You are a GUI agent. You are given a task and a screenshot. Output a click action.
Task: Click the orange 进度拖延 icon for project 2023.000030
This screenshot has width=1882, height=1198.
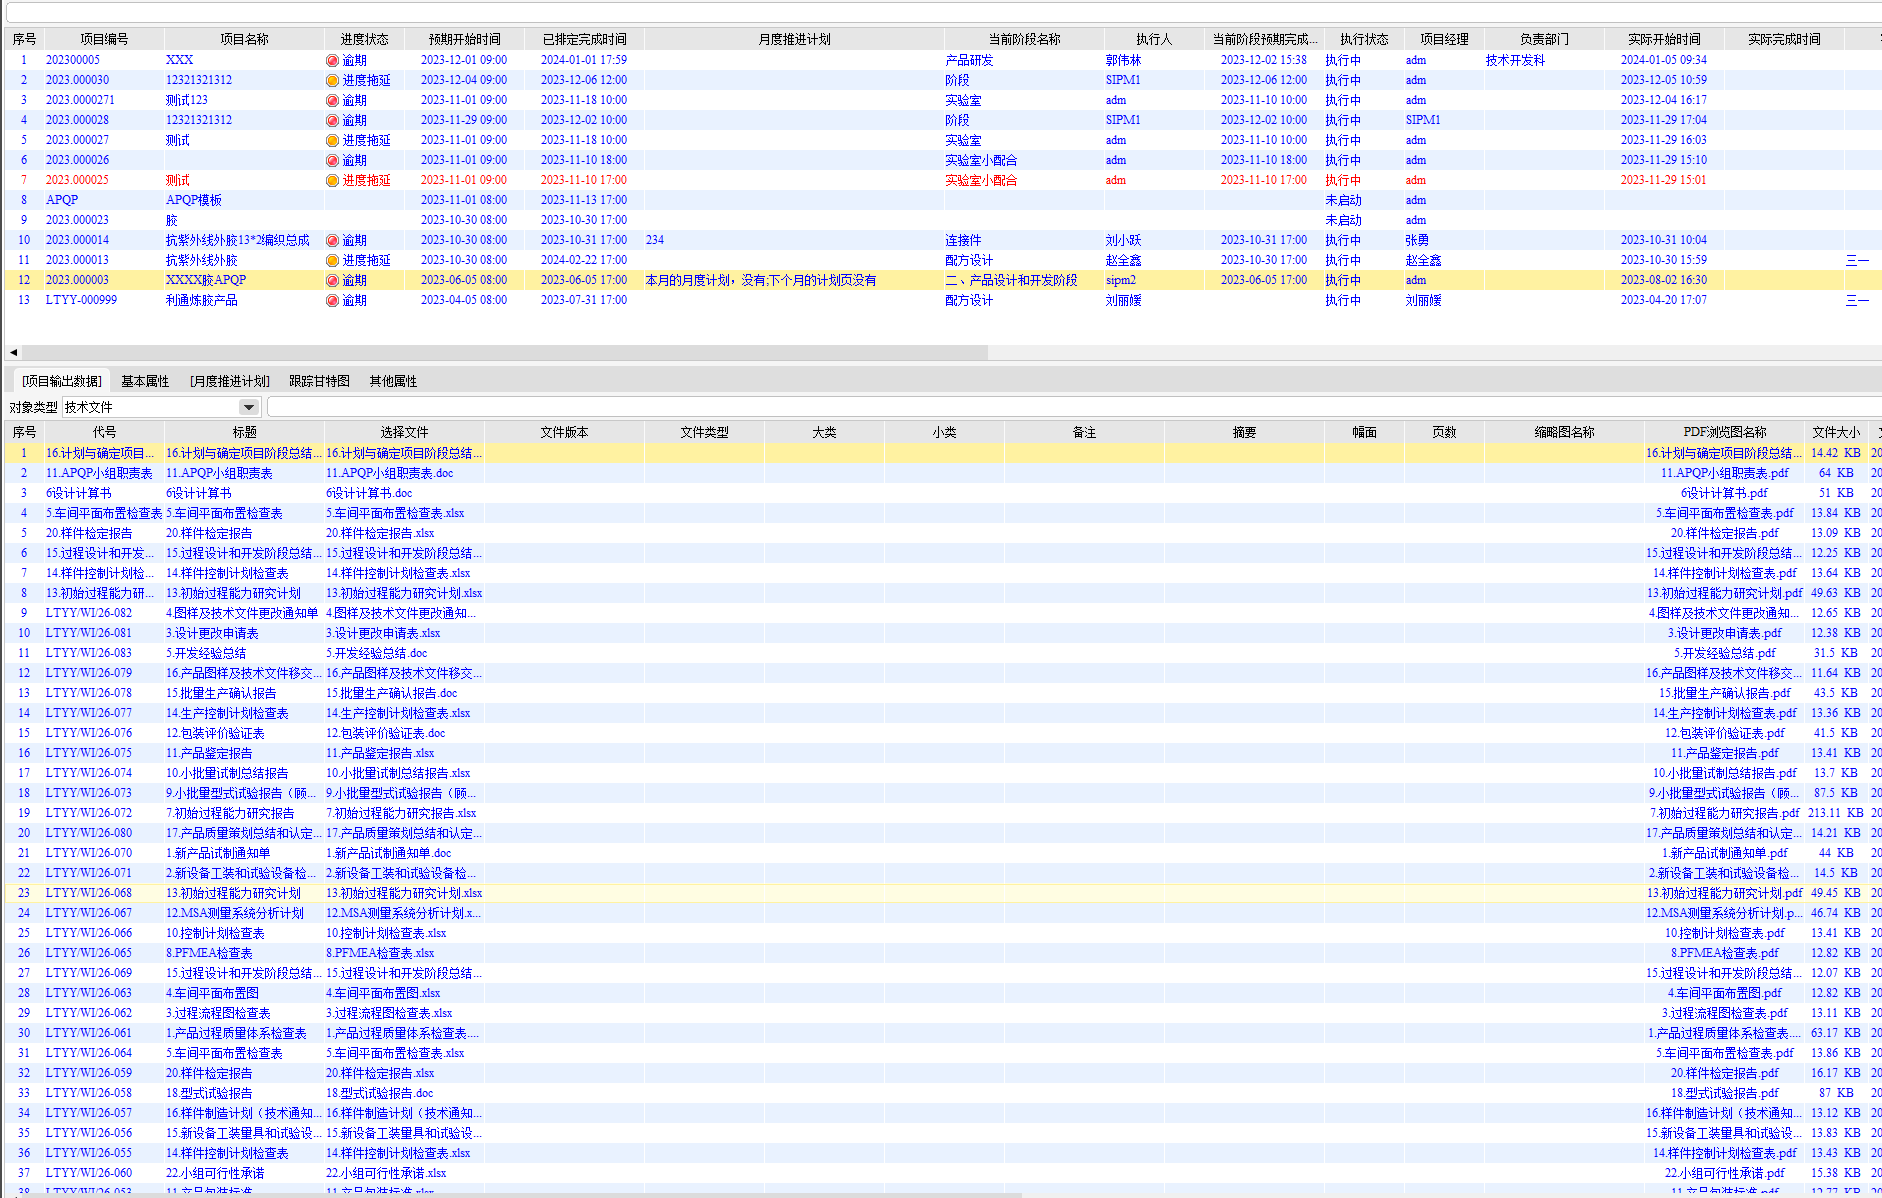[332, 80]
